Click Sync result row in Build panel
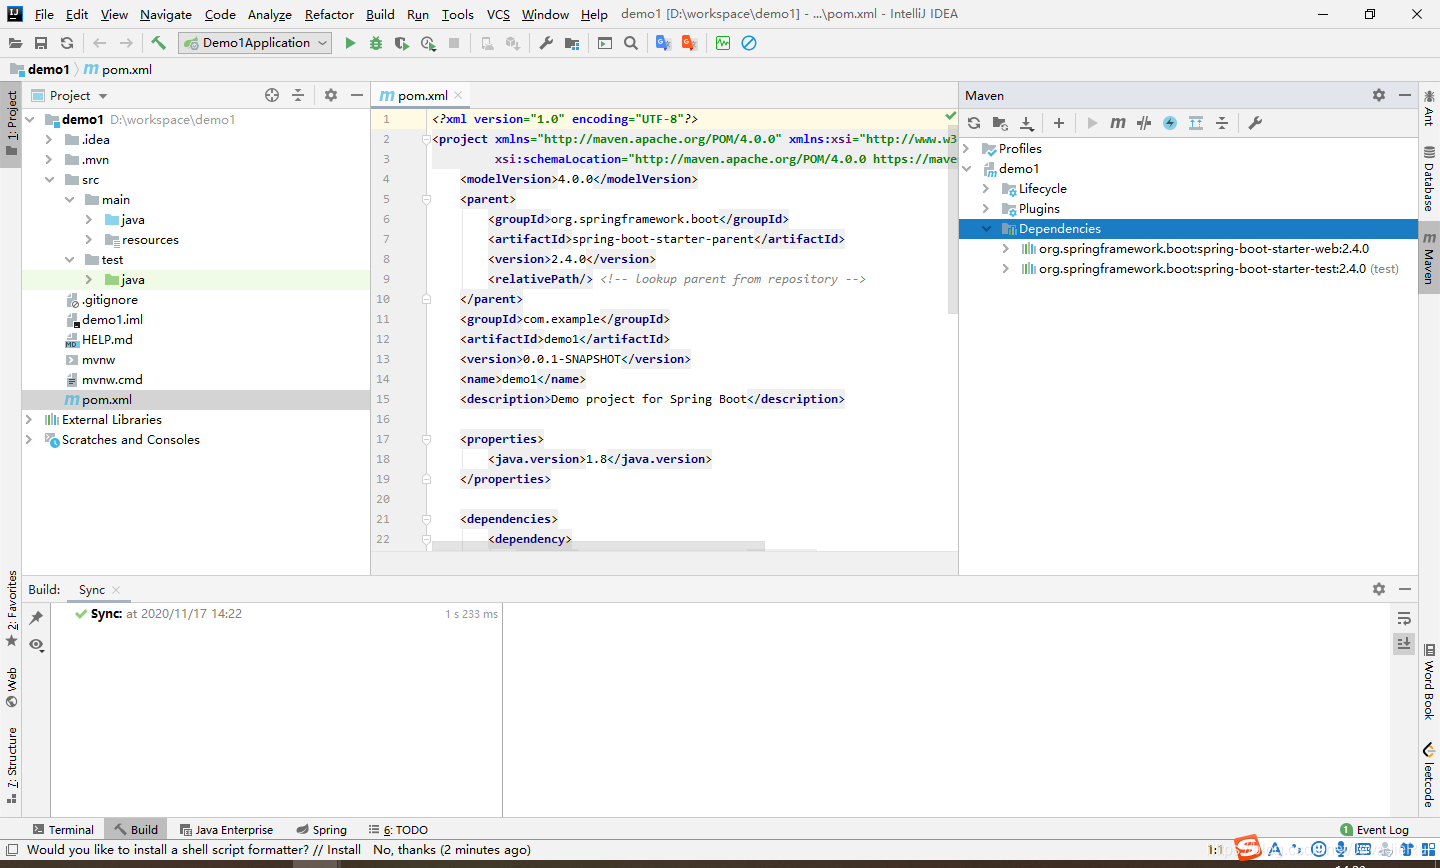This screenshot has height=868, width=1440. [276, 614]
